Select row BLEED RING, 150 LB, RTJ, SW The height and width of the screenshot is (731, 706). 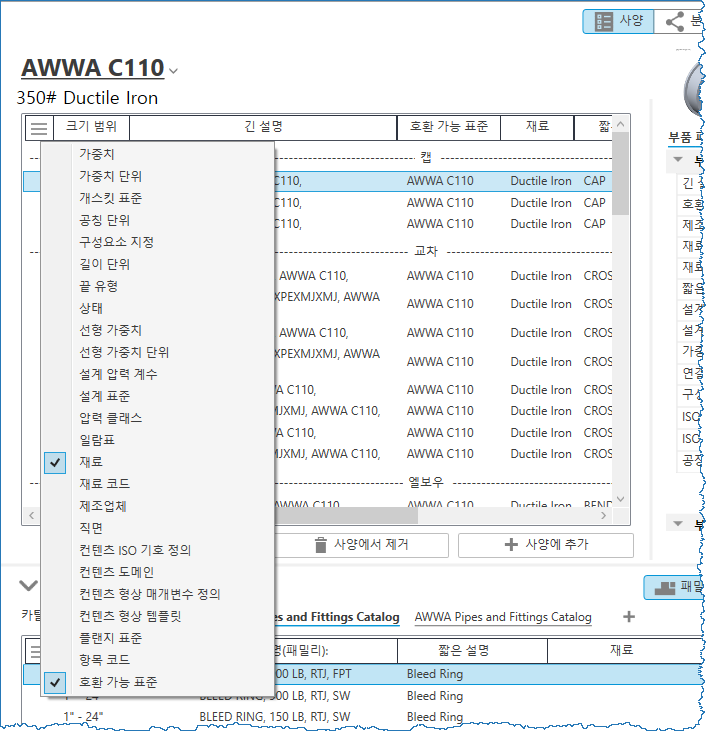(x=364, y=717)
